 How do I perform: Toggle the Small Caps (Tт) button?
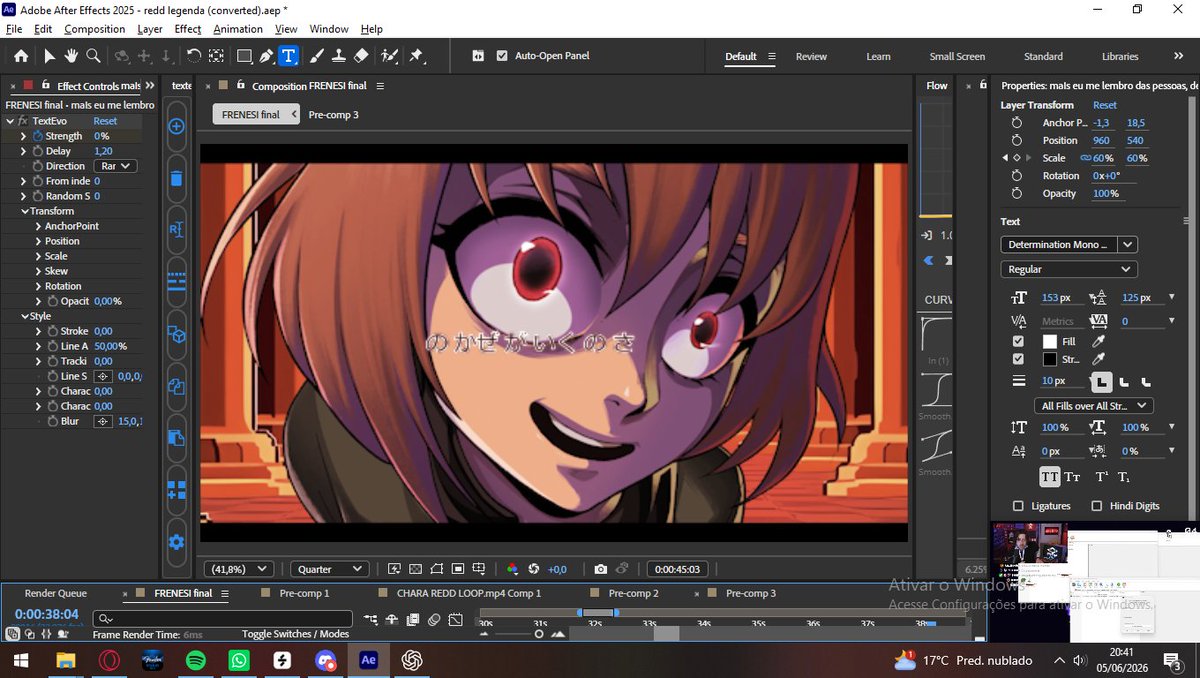tap(1072, 477)
